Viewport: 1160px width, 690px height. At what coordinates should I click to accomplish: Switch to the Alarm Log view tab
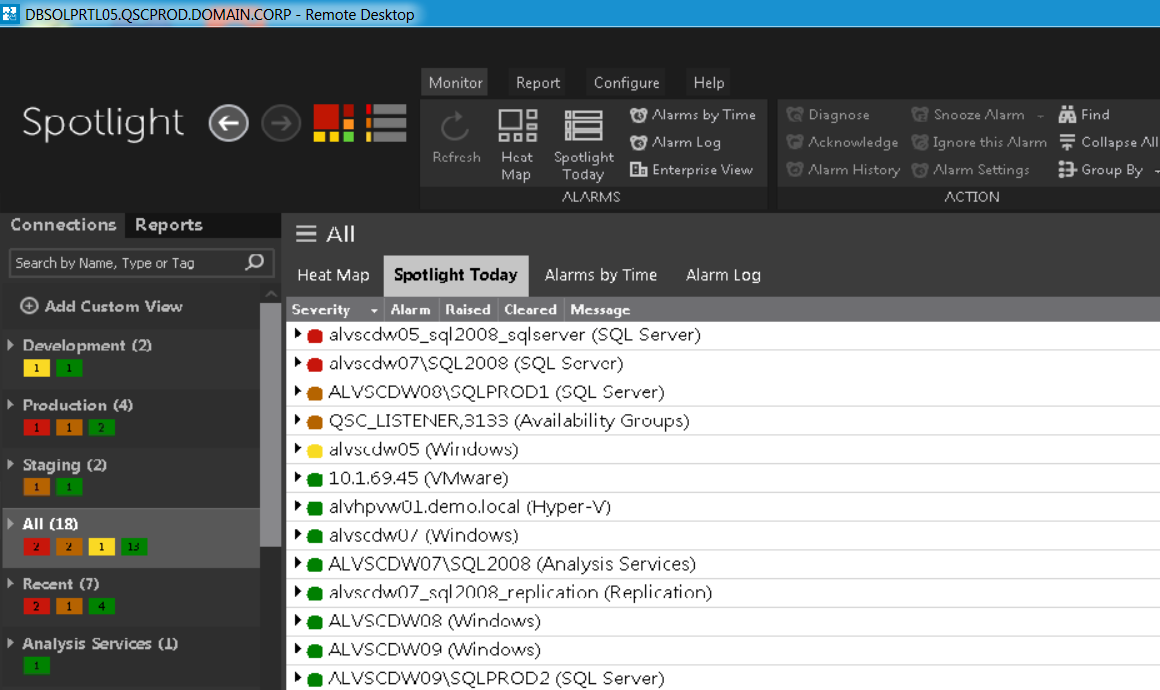tap(723, 275)
